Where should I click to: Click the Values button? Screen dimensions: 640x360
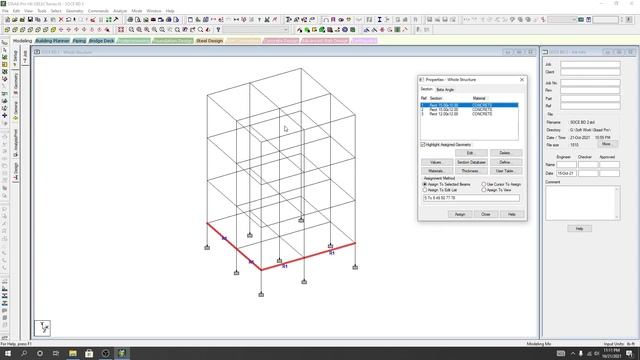[436, 162]
